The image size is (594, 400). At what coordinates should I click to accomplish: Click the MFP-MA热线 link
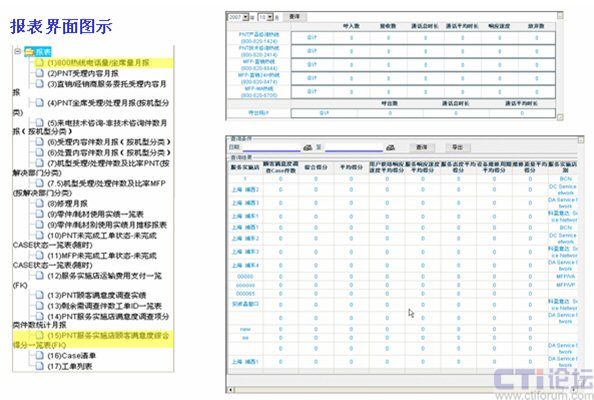(259, 92)
